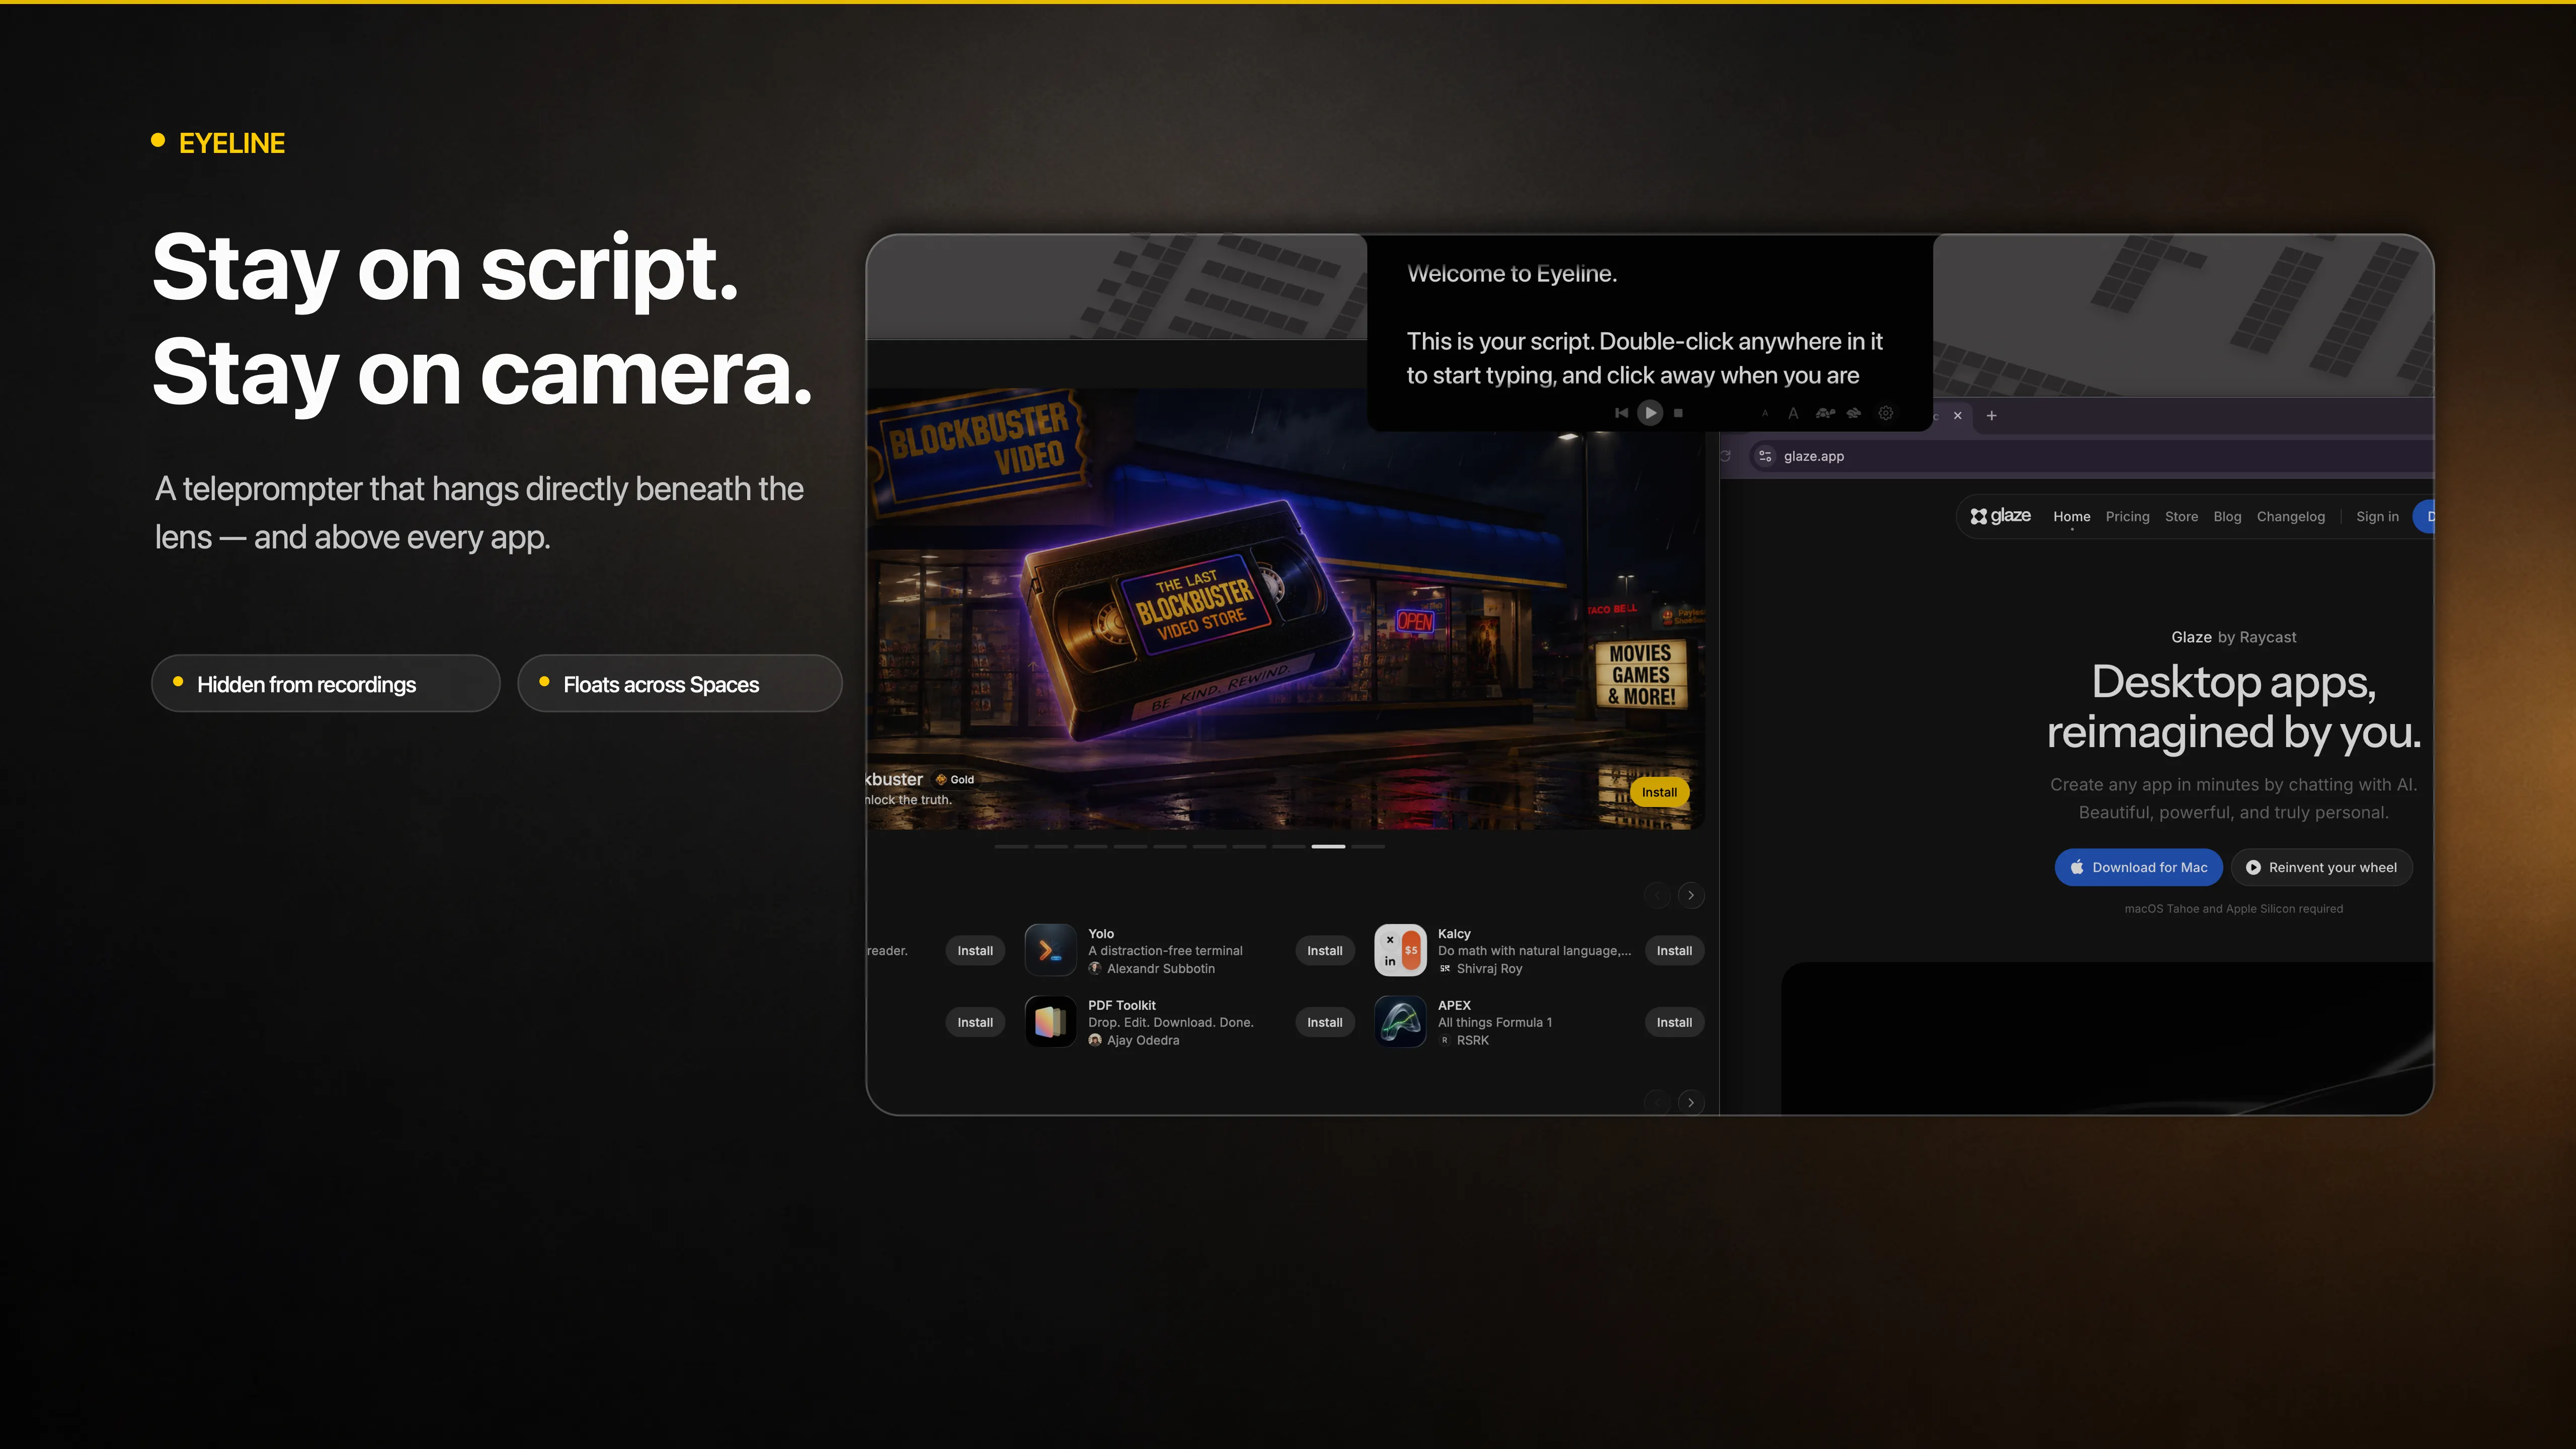Screen dimensions: 2576x1449
Task: Click the site info icon beside glaze.app
Action: [1765, 456]
